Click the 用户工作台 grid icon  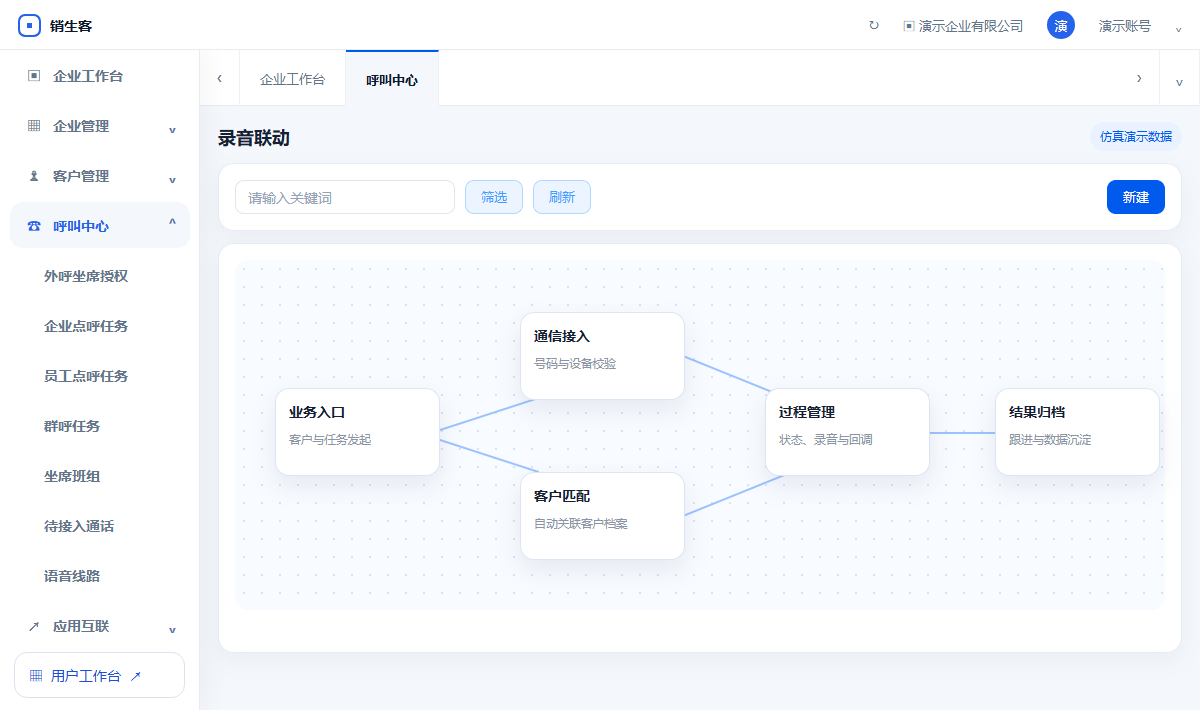(36, 676)
